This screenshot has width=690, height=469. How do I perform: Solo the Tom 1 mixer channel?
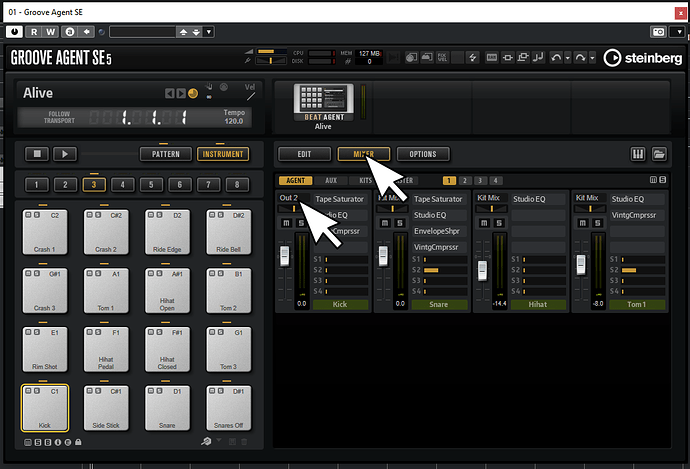[x=598, y=223]
